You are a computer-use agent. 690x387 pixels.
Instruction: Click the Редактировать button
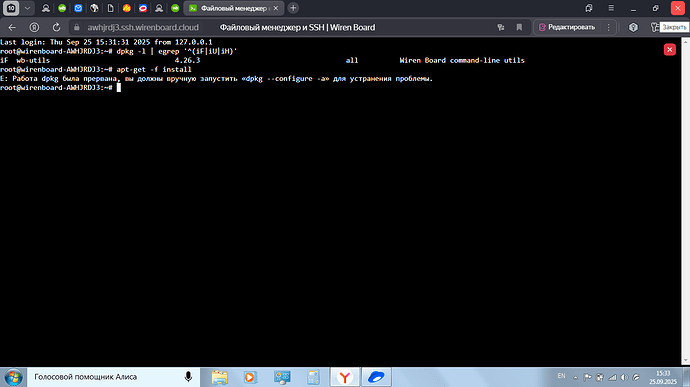pos(567,27)
